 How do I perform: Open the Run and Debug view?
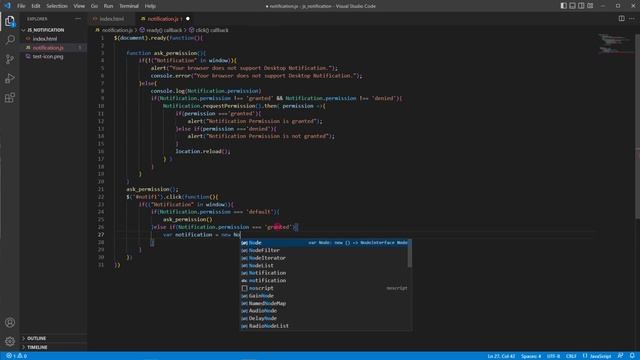[x=10, y=78]
